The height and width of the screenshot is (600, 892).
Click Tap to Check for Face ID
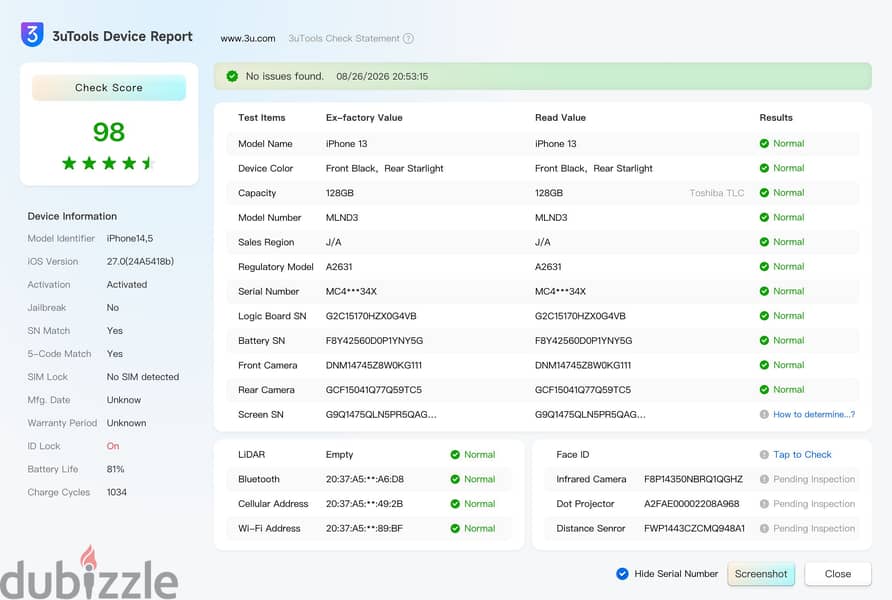802,454
